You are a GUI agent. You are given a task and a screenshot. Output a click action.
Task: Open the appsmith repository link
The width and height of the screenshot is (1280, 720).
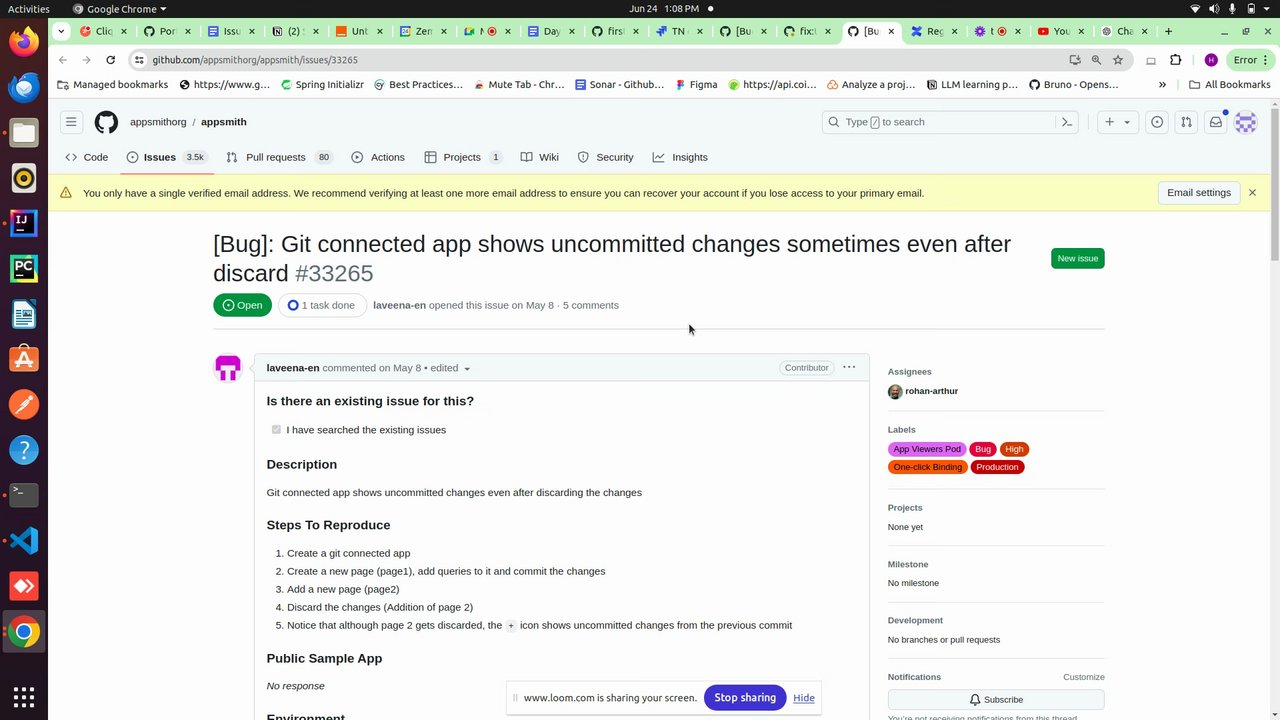(x=224, y=122)
